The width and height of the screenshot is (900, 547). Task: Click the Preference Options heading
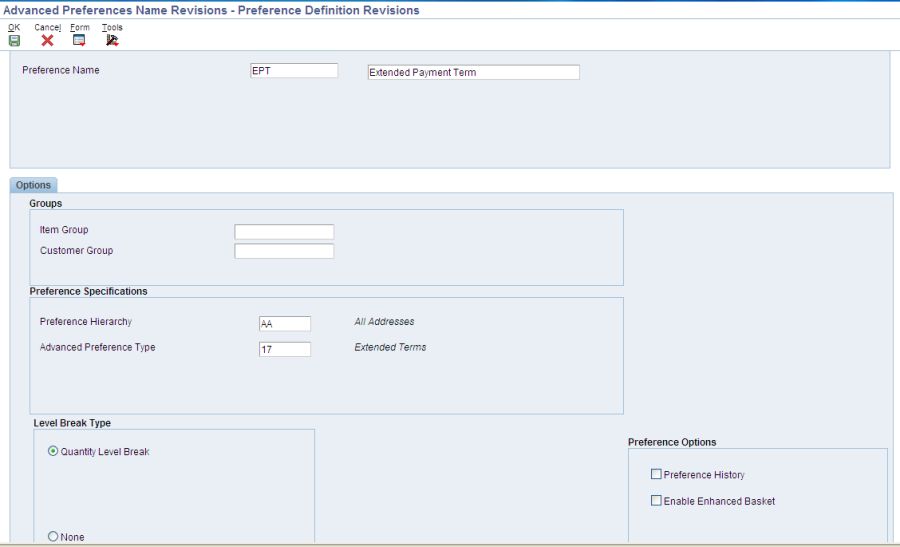[x=672, y=442]
